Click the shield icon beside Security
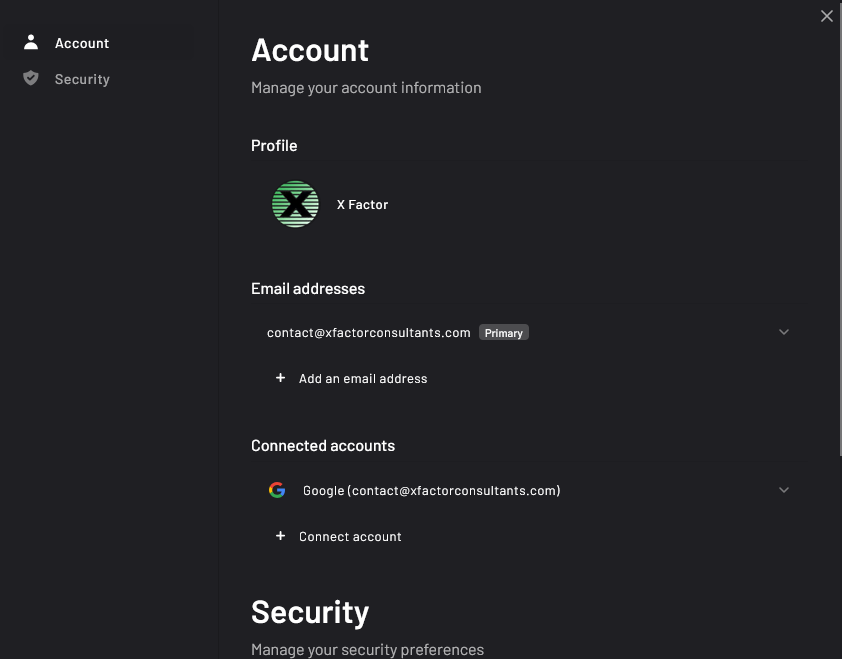Screen dimensions: 842x659 point(31,78)
